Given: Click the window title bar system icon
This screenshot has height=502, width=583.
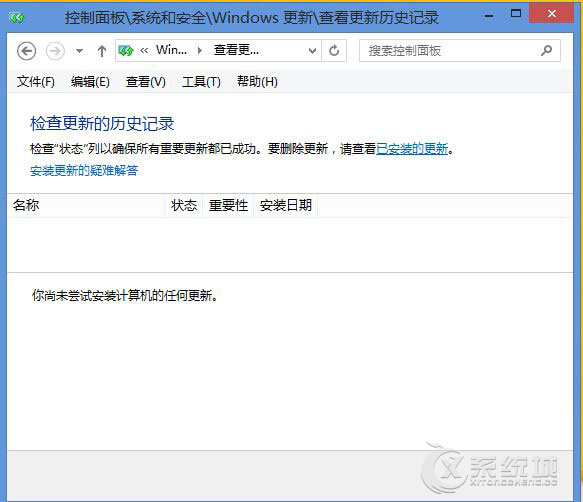Looking at the screenshot, I should point(16,17).
